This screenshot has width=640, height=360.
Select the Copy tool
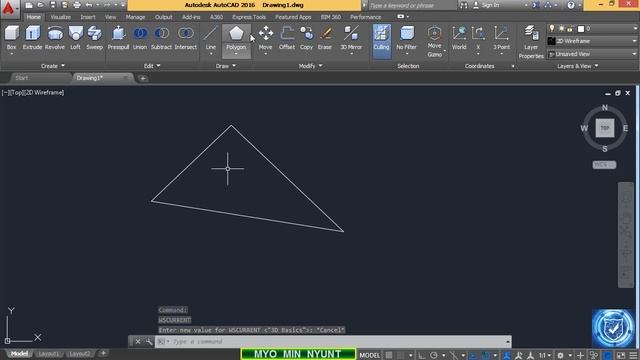(306, 38)
